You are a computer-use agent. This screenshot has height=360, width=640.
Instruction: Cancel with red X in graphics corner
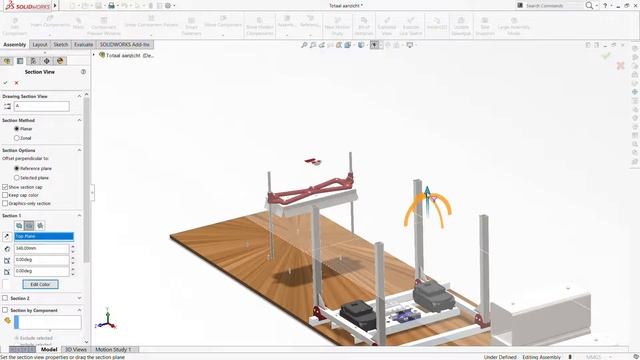tap(620, 65)
